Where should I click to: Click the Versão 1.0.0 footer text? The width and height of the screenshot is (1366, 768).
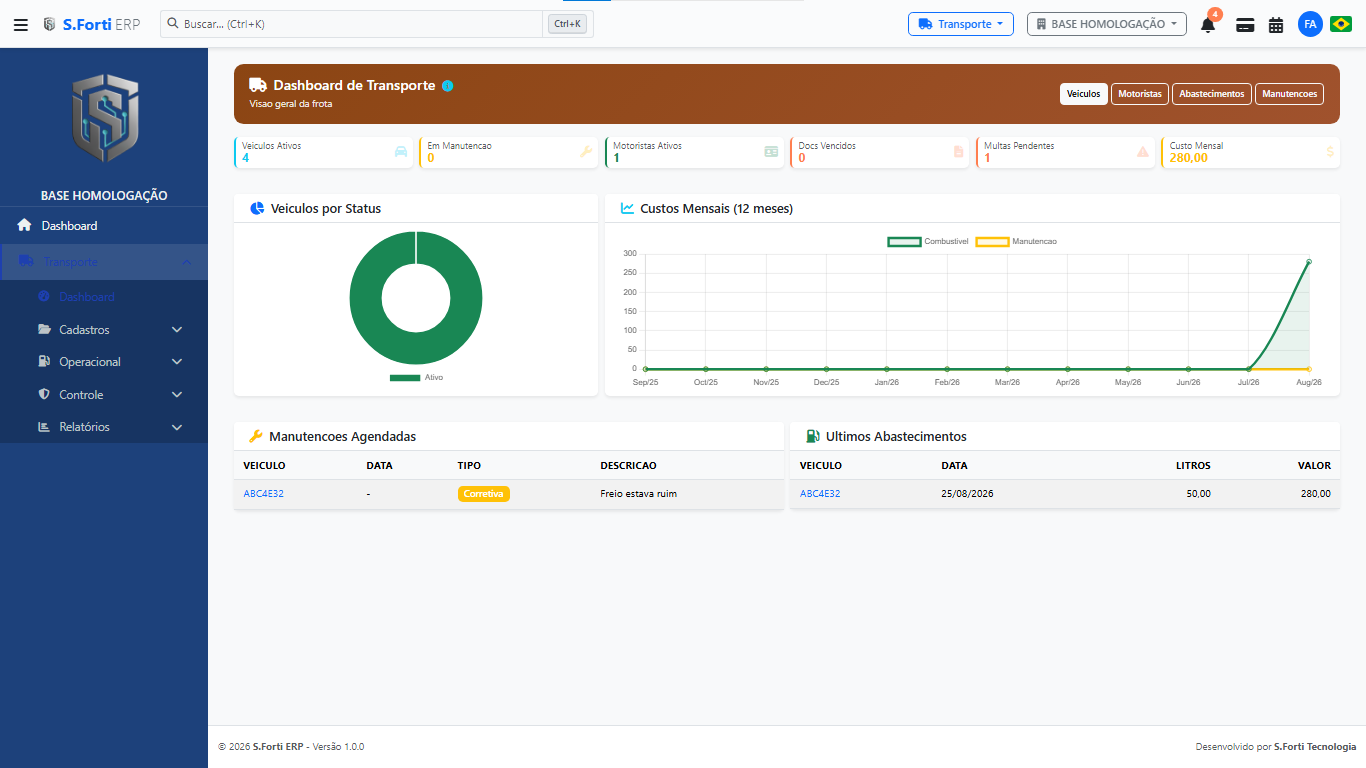[x=338, y=747]
